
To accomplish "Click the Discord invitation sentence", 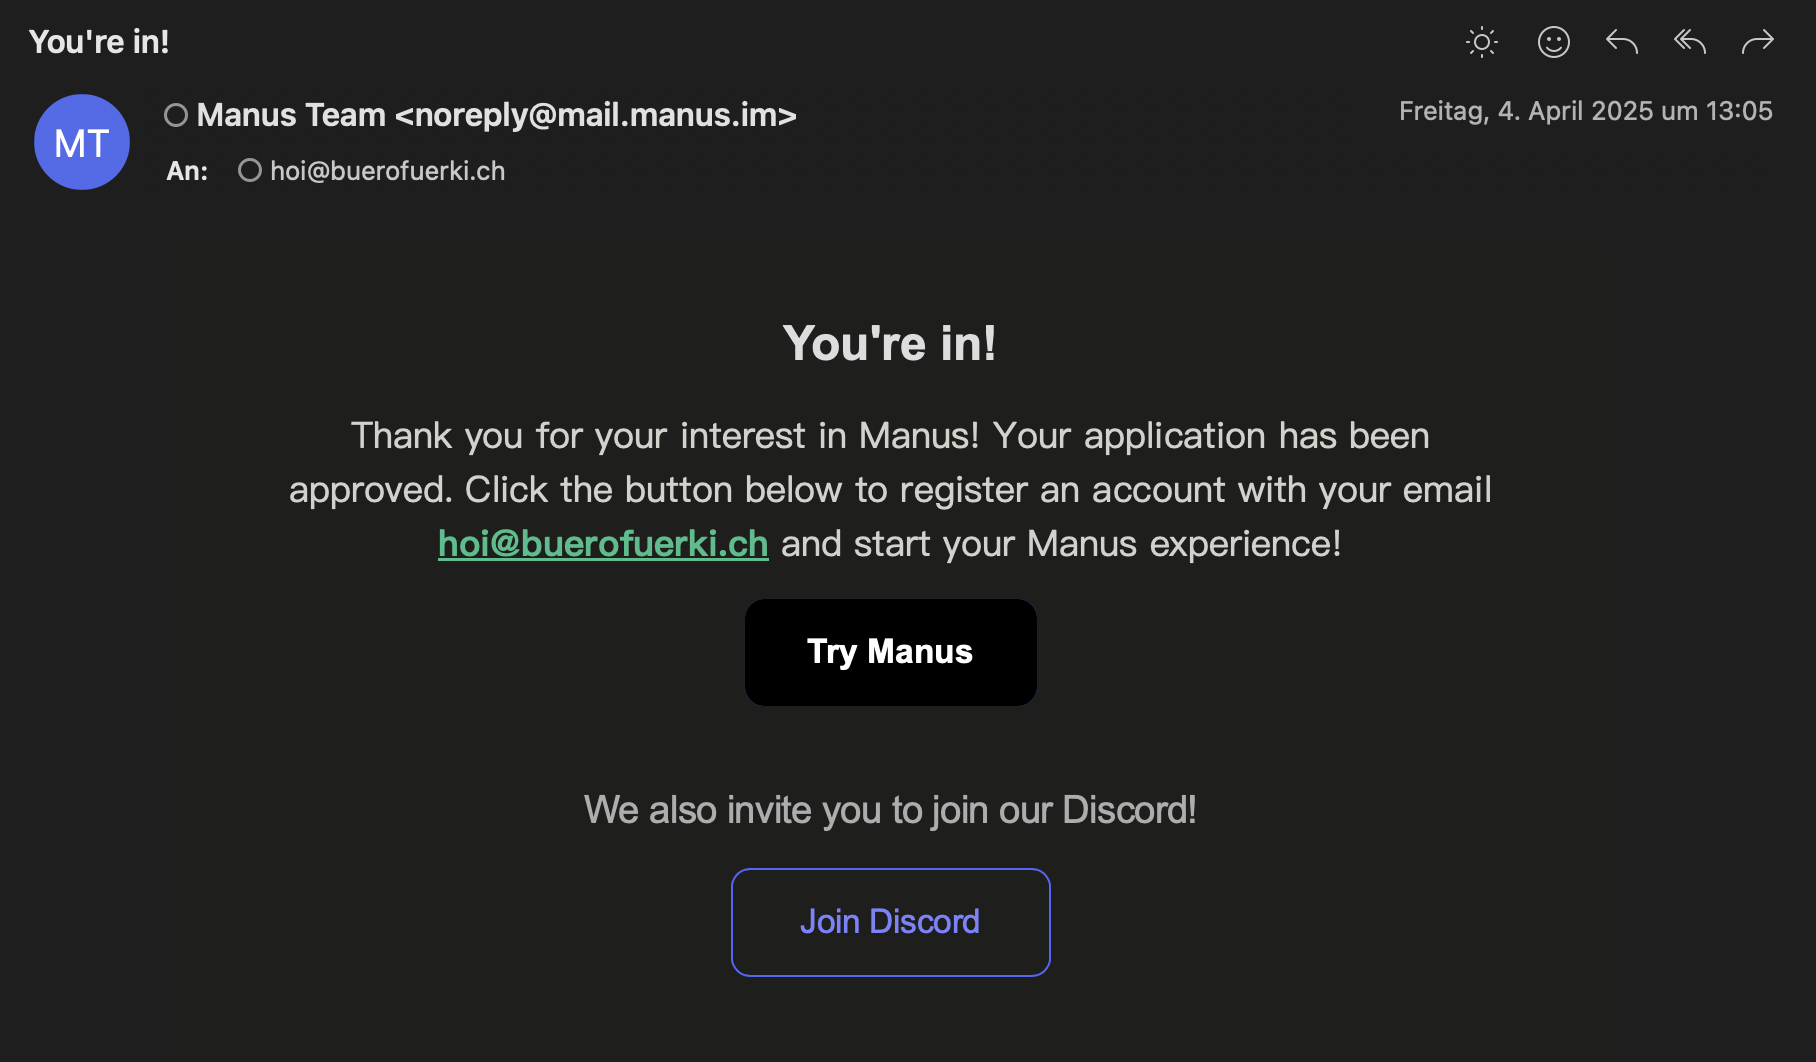I will click(890, 810).
